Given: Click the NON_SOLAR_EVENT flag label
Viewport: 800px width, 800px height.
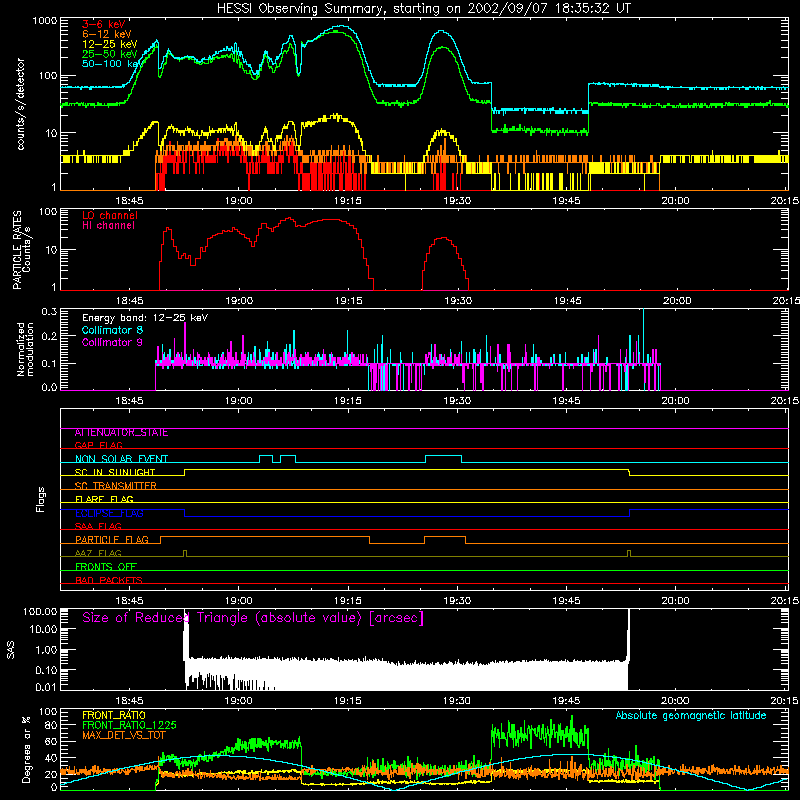Looking at the screenshot, I should (121, 459).
